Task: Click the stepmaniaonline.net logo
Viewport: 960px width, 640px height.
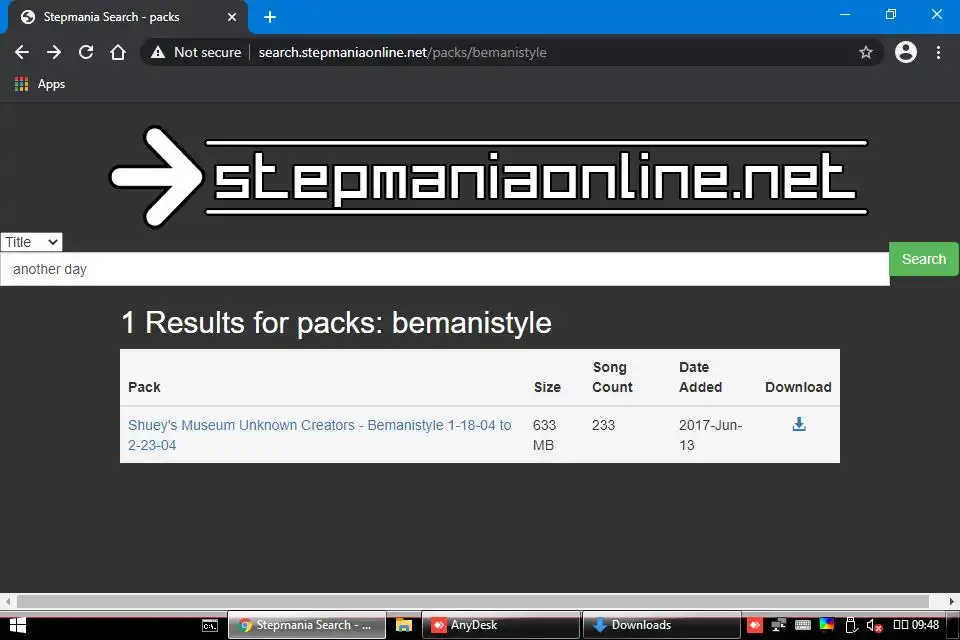Action: pyautogui.click(x=489, y=177)
